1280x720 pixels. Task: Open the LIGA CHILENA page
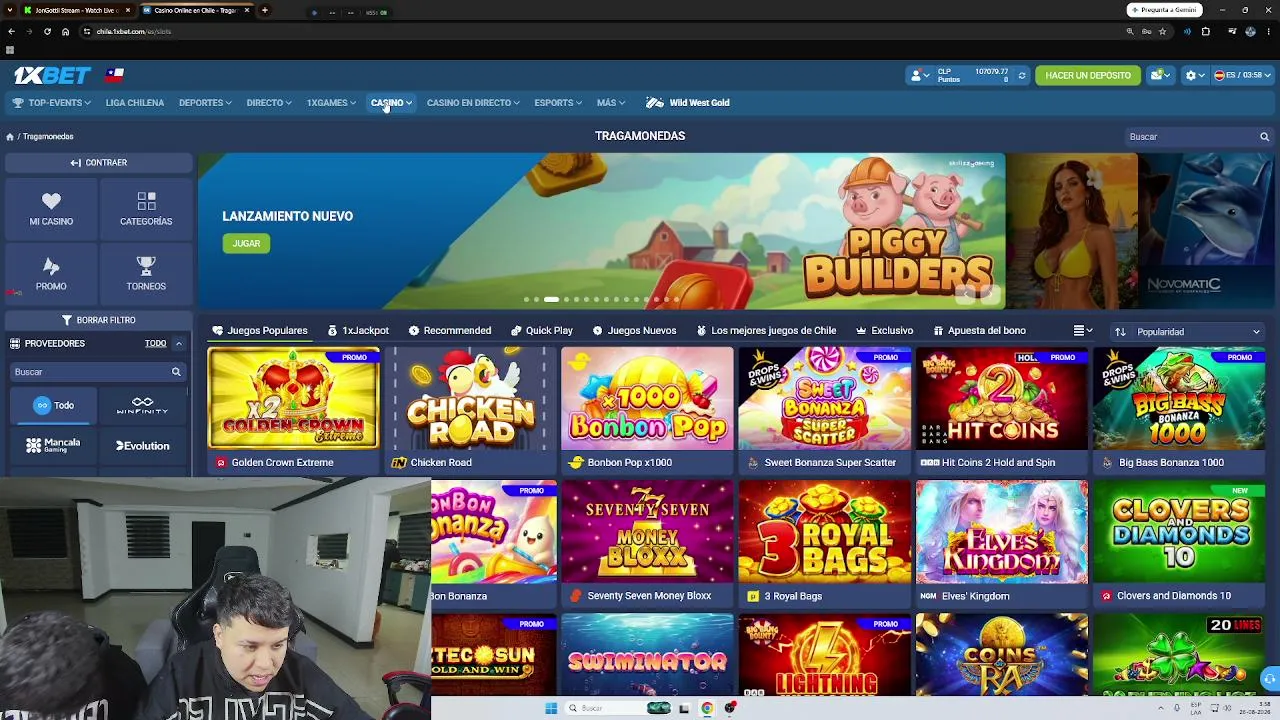135,103
